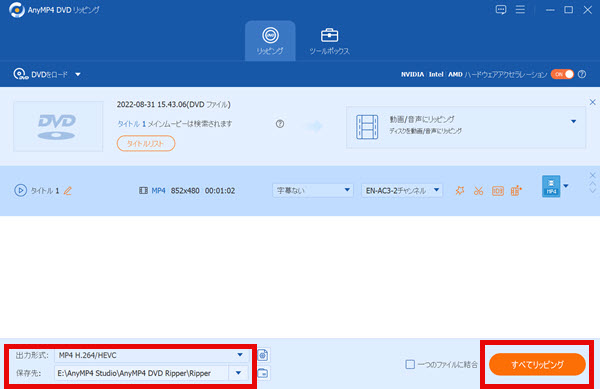Open the enhance video icon
The image size is (600, 389).
[x=516, y=190]
